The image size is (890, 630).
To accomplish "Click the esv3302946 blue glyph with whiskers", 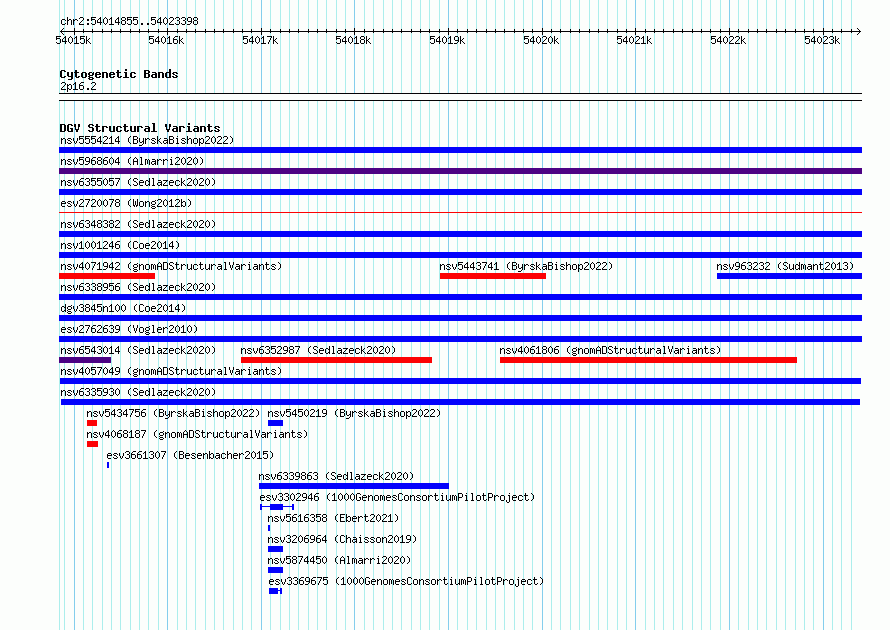I will click(277, 507).
